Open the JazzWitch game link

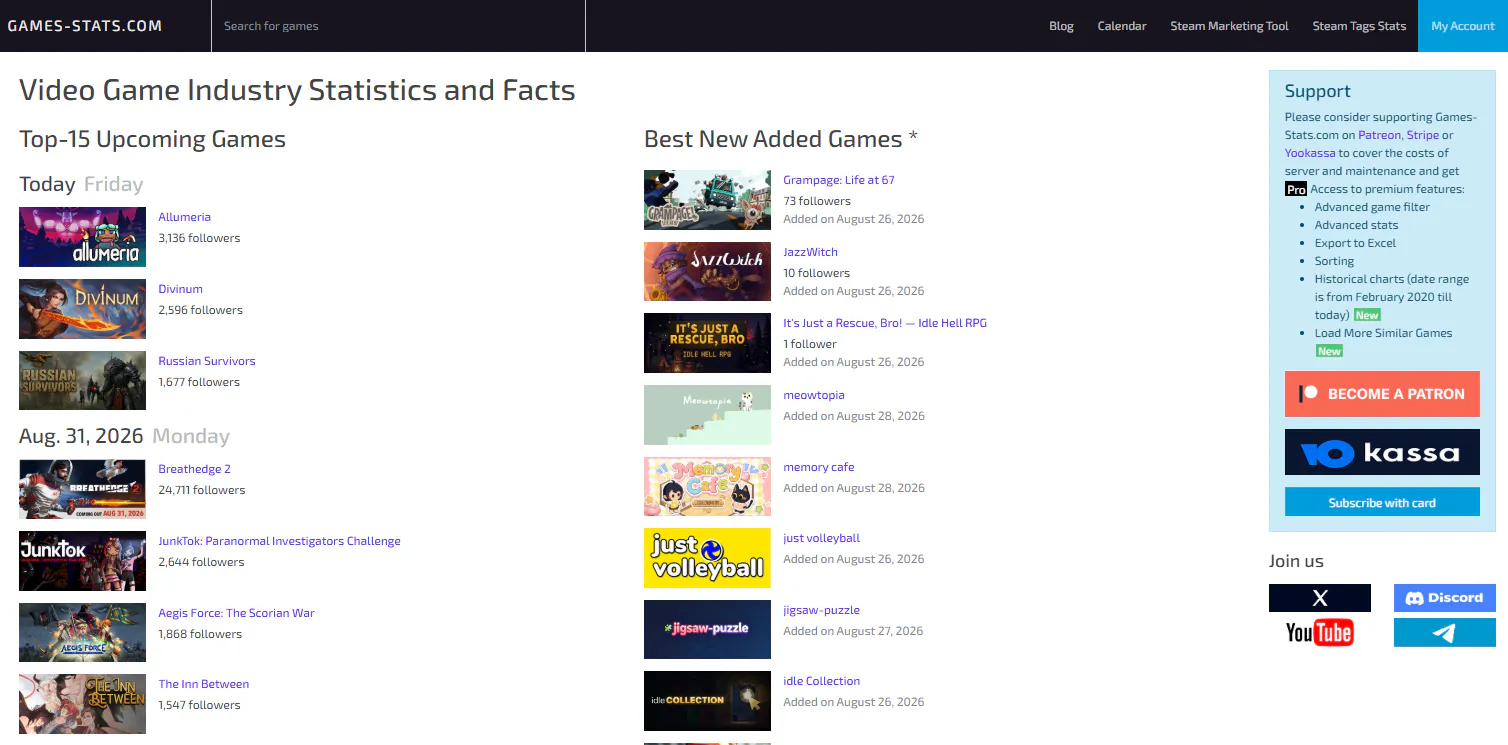point(810,252)
